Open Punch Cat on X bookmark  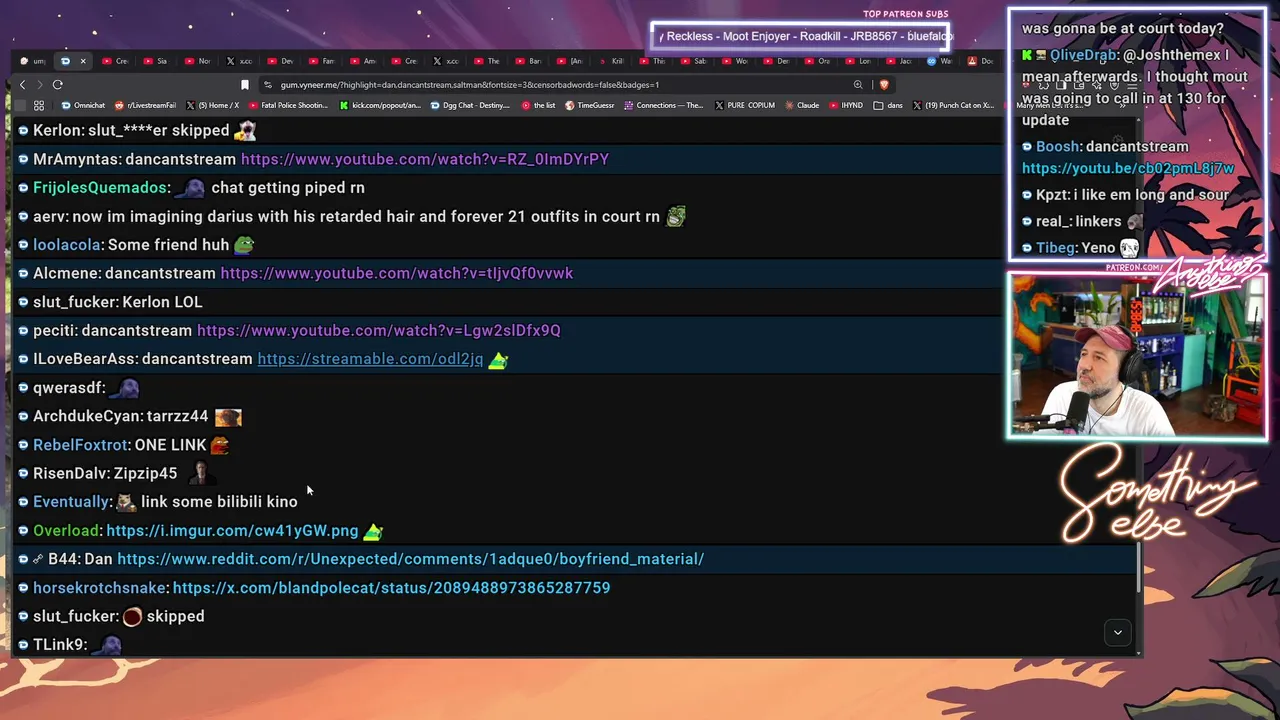(x=953, y=105)
